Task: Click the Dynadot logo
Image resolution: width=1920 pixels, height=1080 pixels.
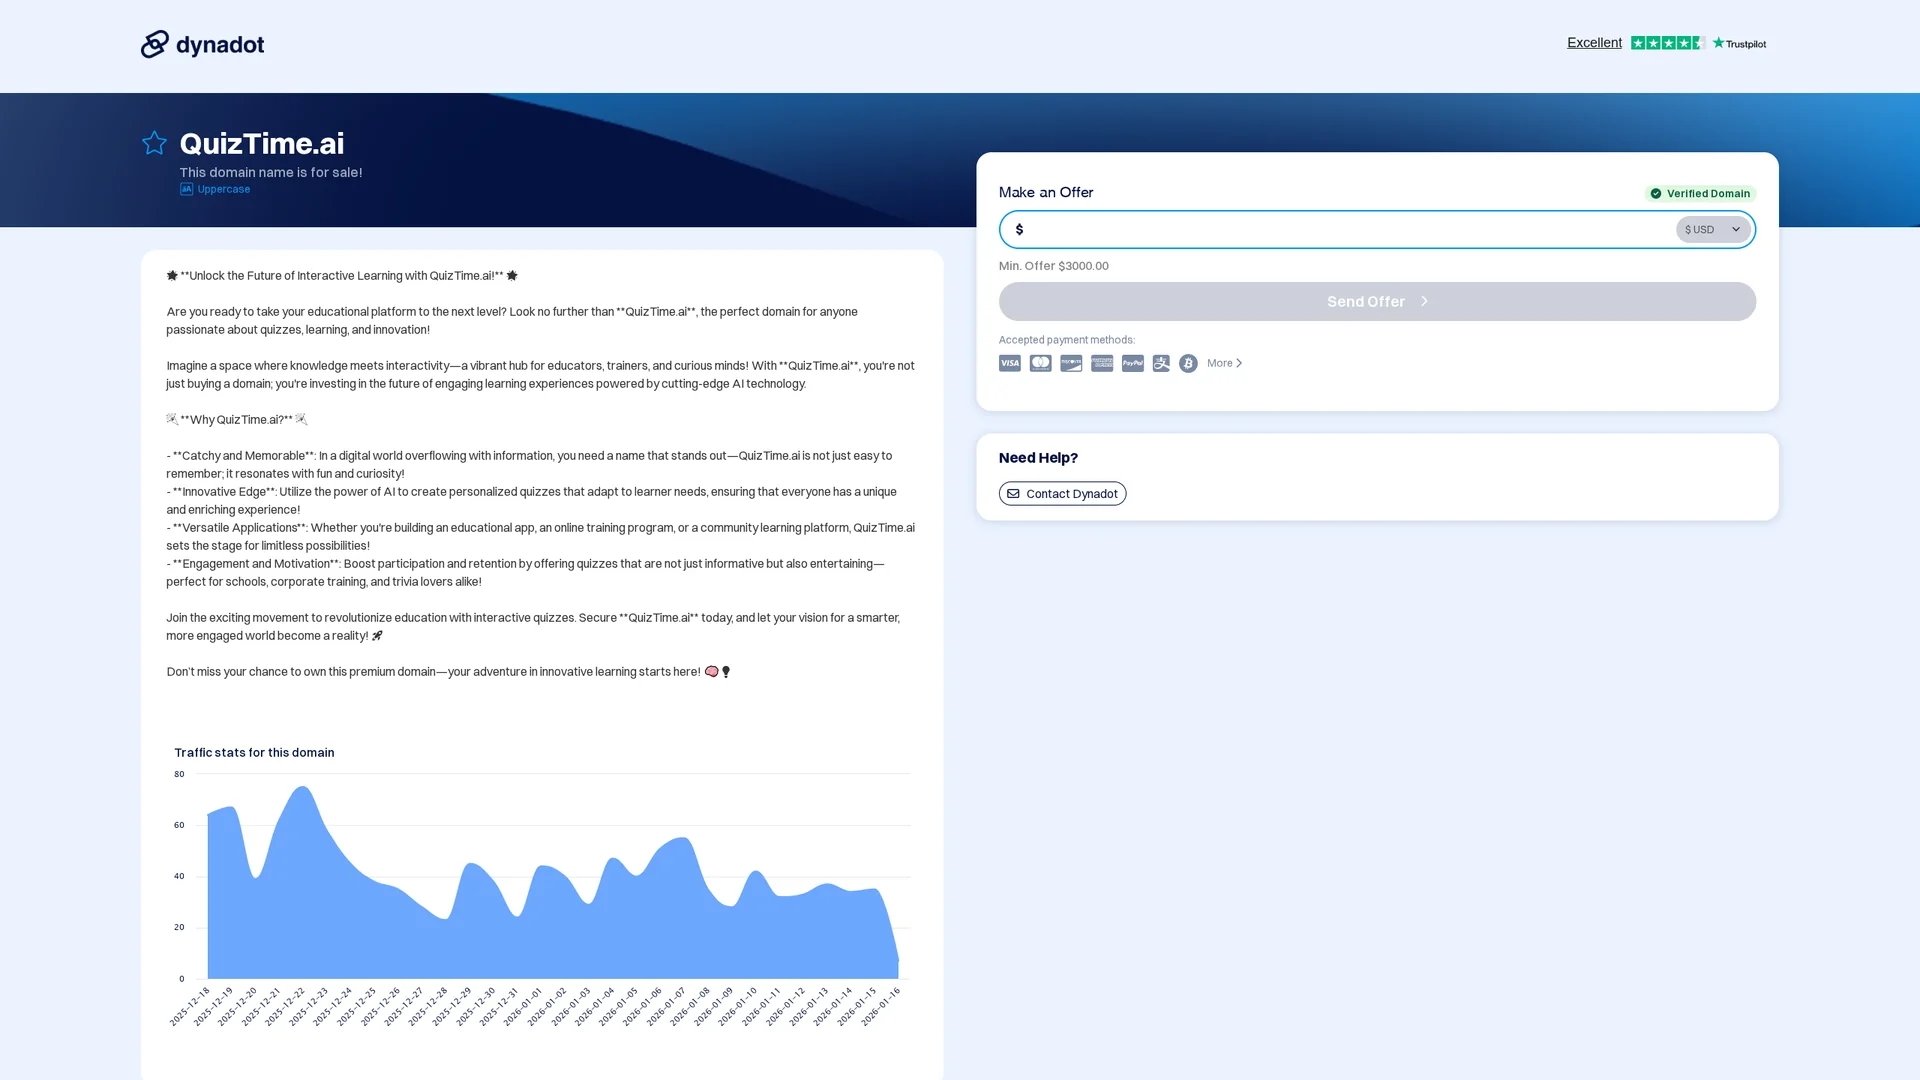Action: (x=202, y=44)
